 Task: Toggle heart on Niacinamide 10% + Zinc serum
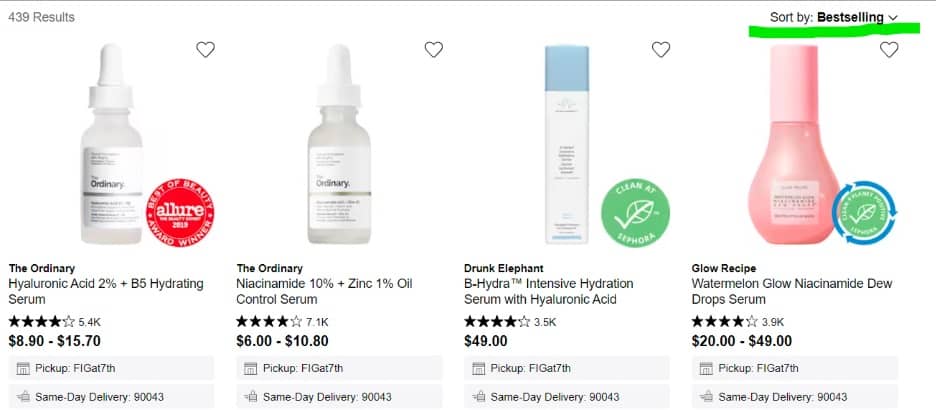point(433,49)
